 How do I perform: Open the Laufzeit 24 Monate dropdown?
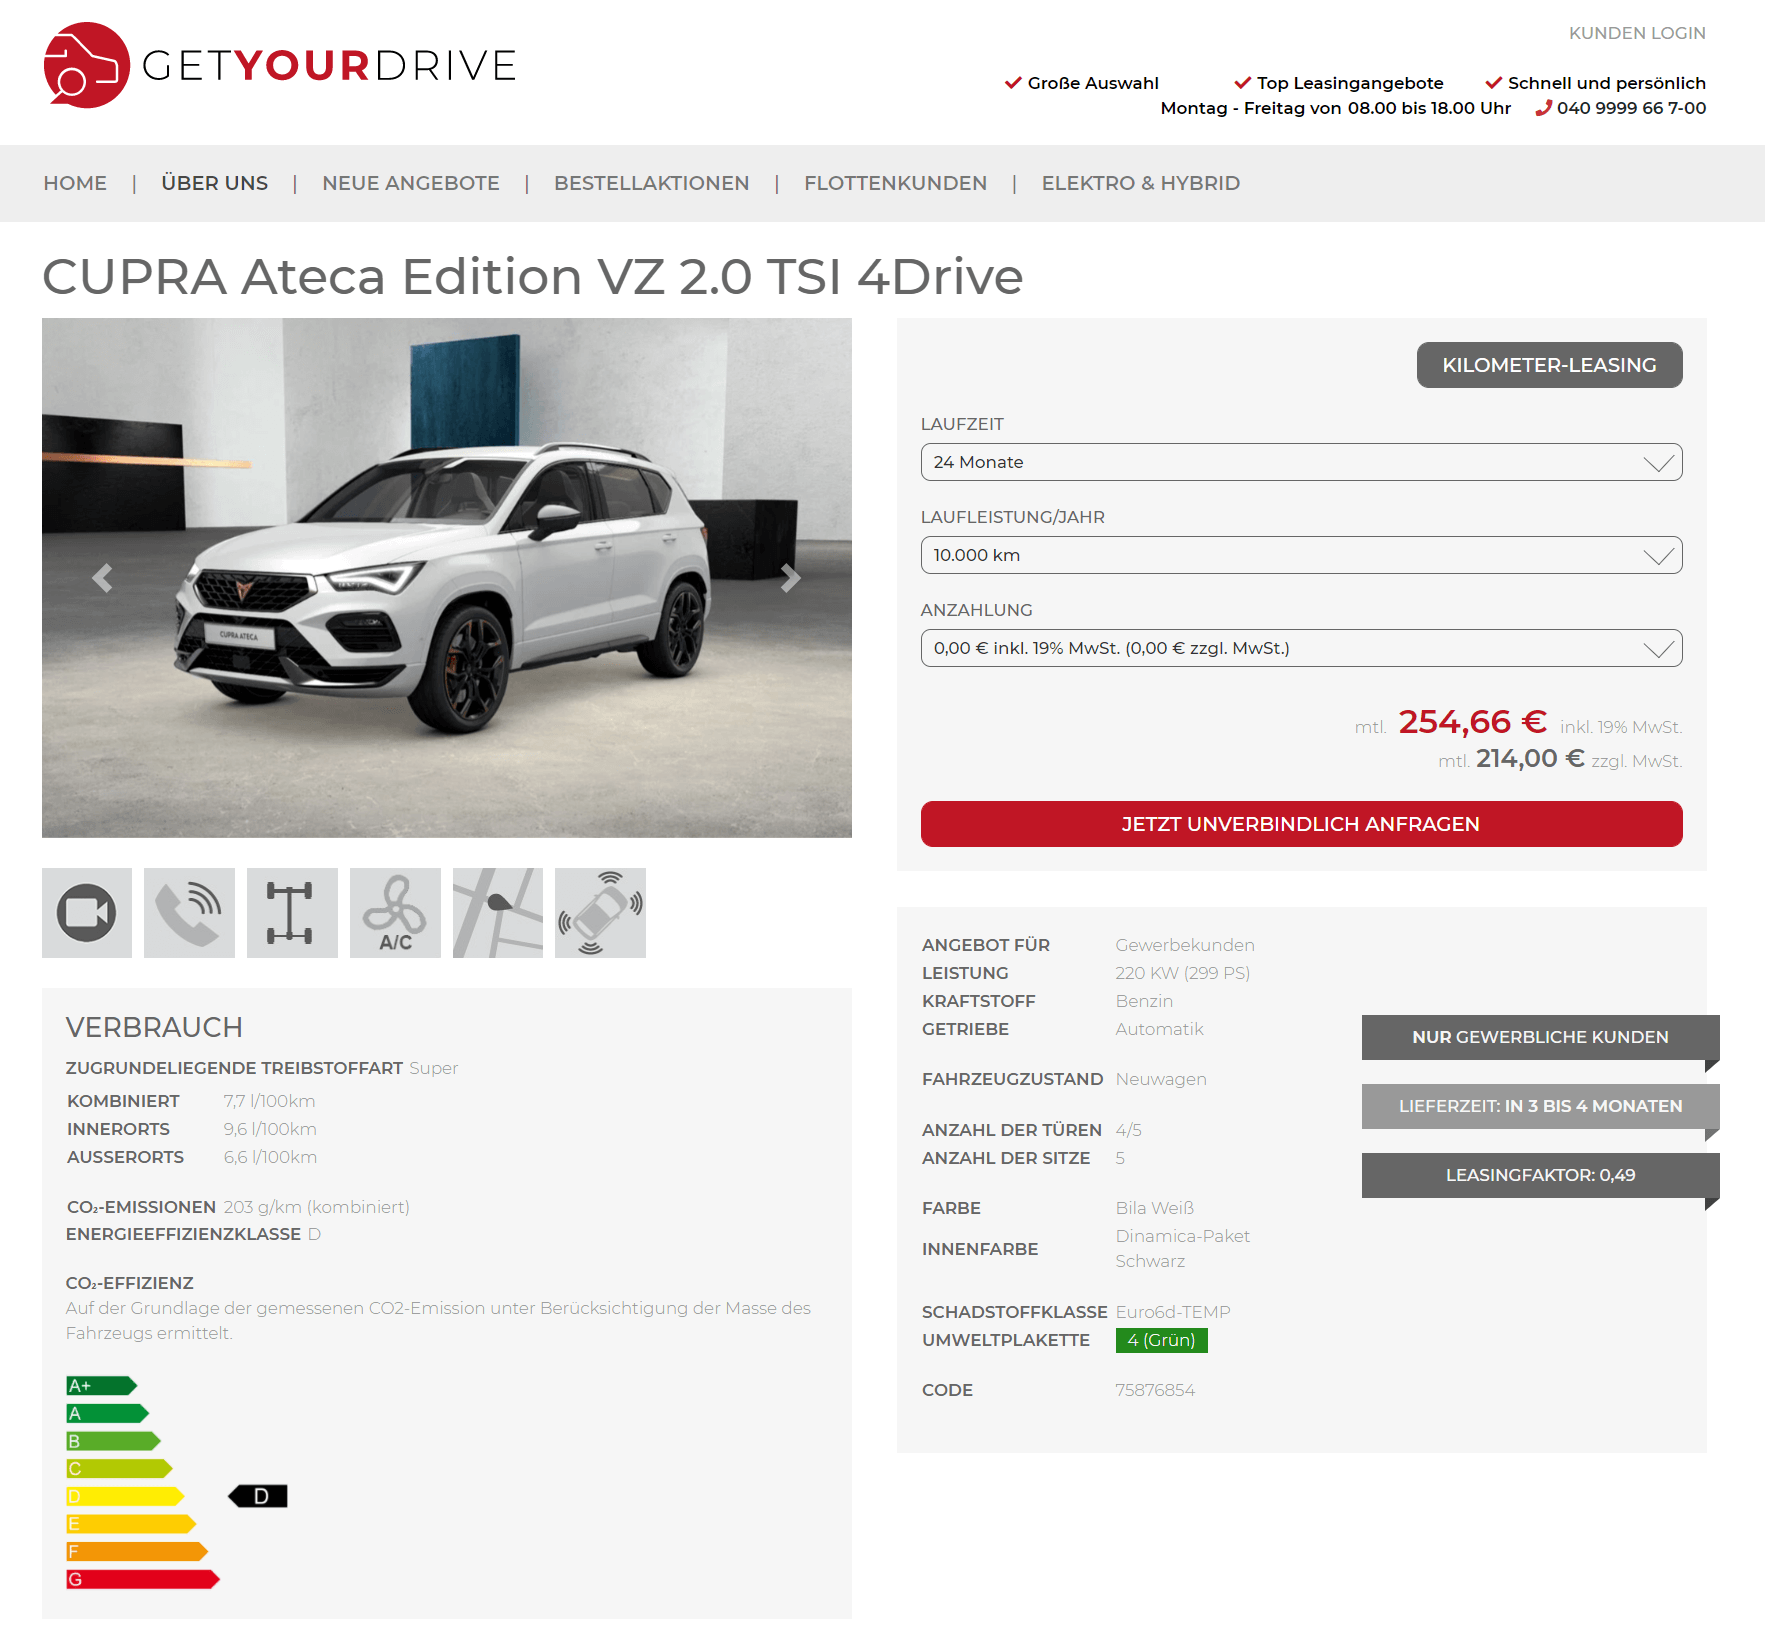[x=1301, y=462]
